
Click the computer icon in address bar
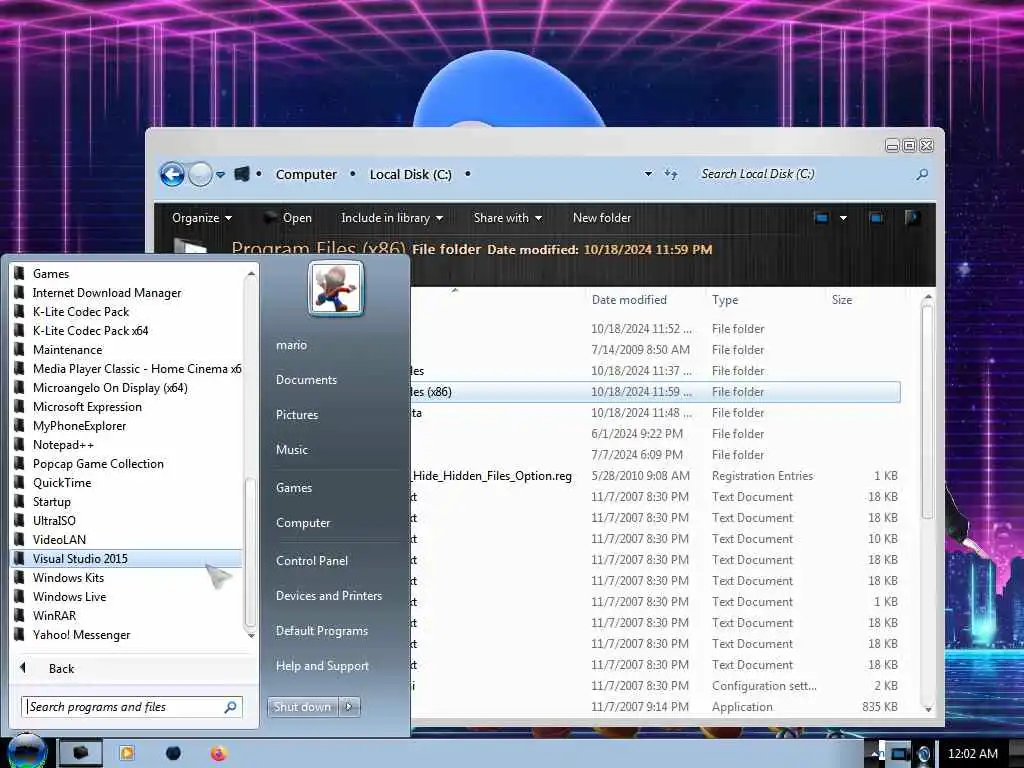242,174
